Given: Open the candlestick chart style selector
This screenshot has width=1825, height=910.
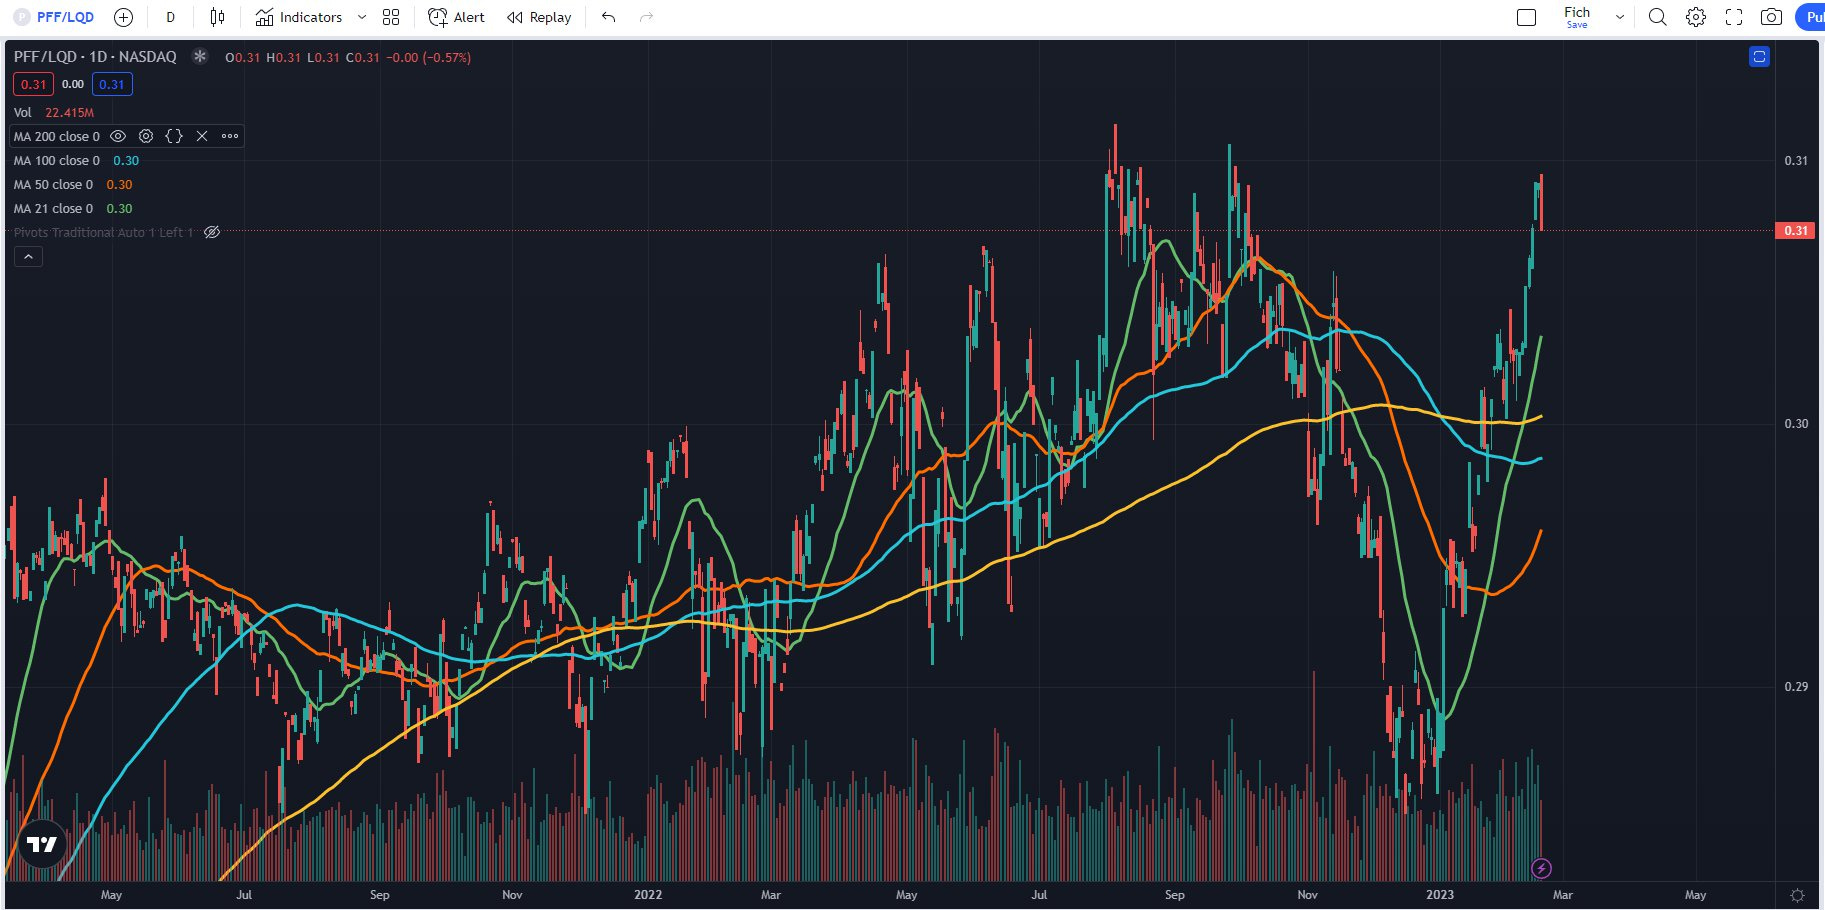Looking at the screenshot, I should click(217, 17).
